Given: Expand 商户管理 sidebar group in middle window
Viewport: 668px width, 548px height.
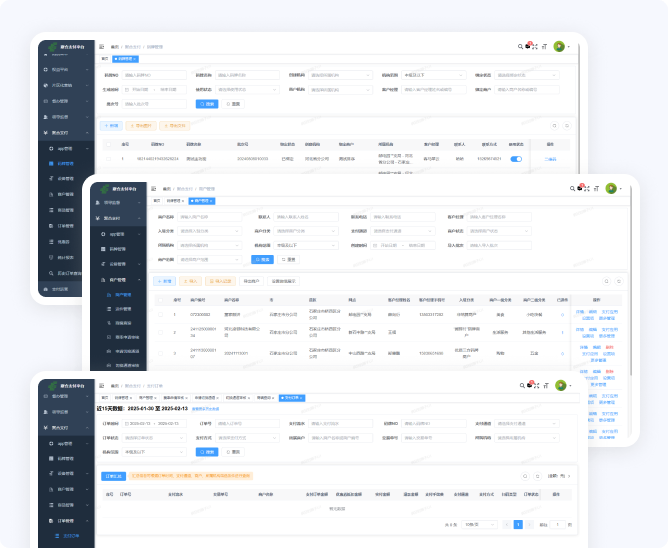Looking at the screenshot, I should [x=118, y=280].
